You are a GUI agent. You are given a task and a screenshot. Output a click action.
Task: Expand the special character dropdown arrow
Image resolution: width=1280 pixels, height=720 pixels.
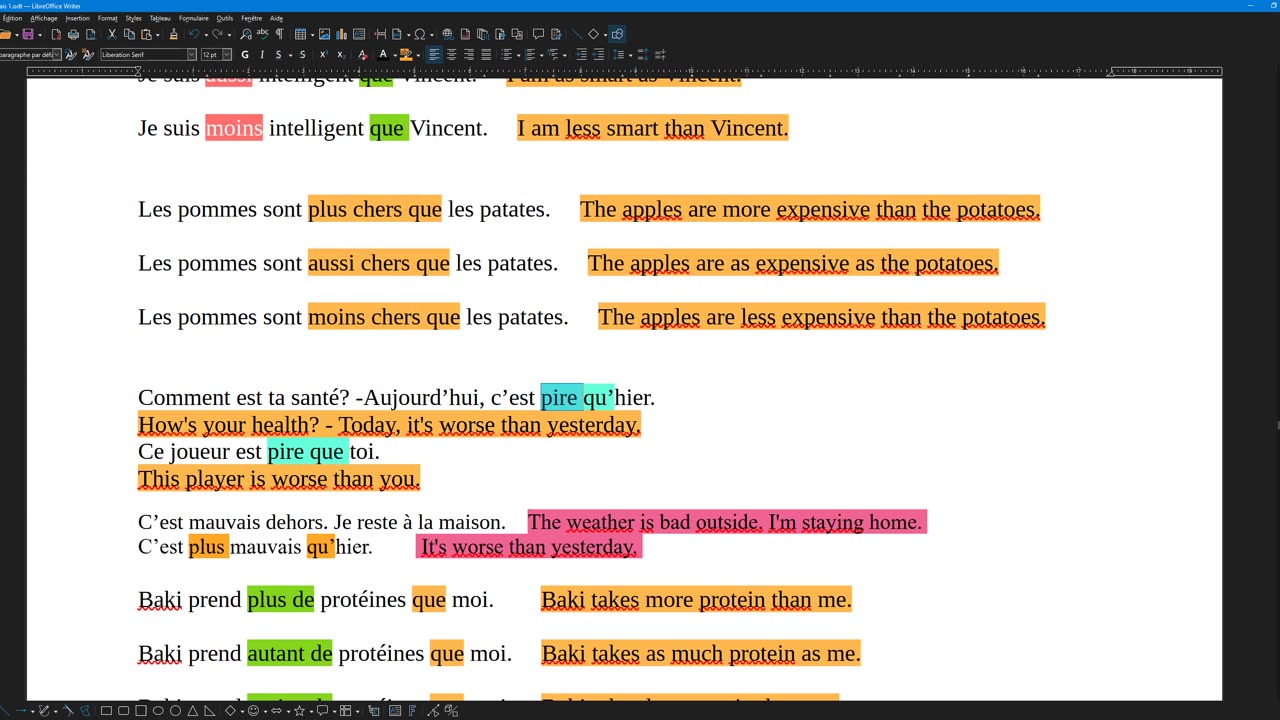pyautogui.click(x=431, y=34)
